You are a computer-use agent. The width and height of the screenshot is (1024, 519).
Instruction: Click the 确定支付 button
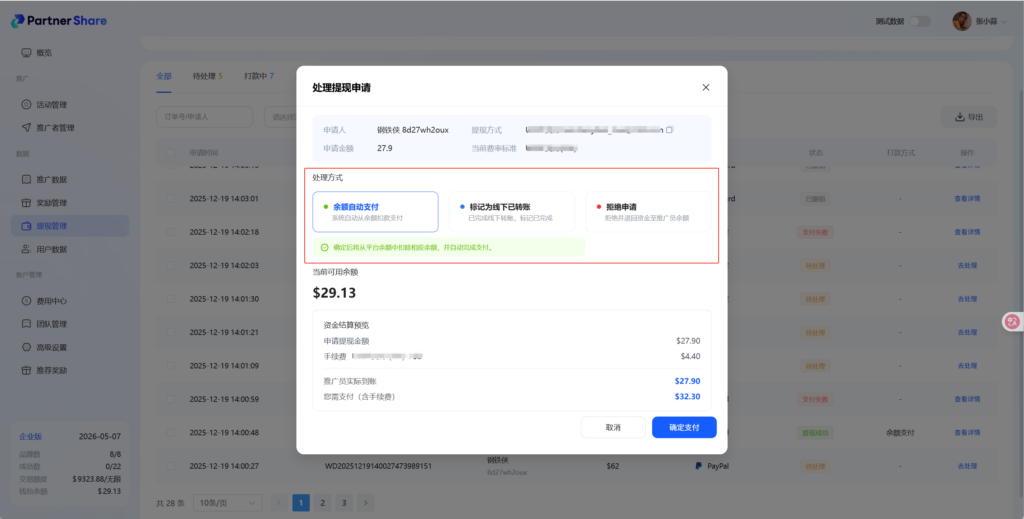pos(684,427)
